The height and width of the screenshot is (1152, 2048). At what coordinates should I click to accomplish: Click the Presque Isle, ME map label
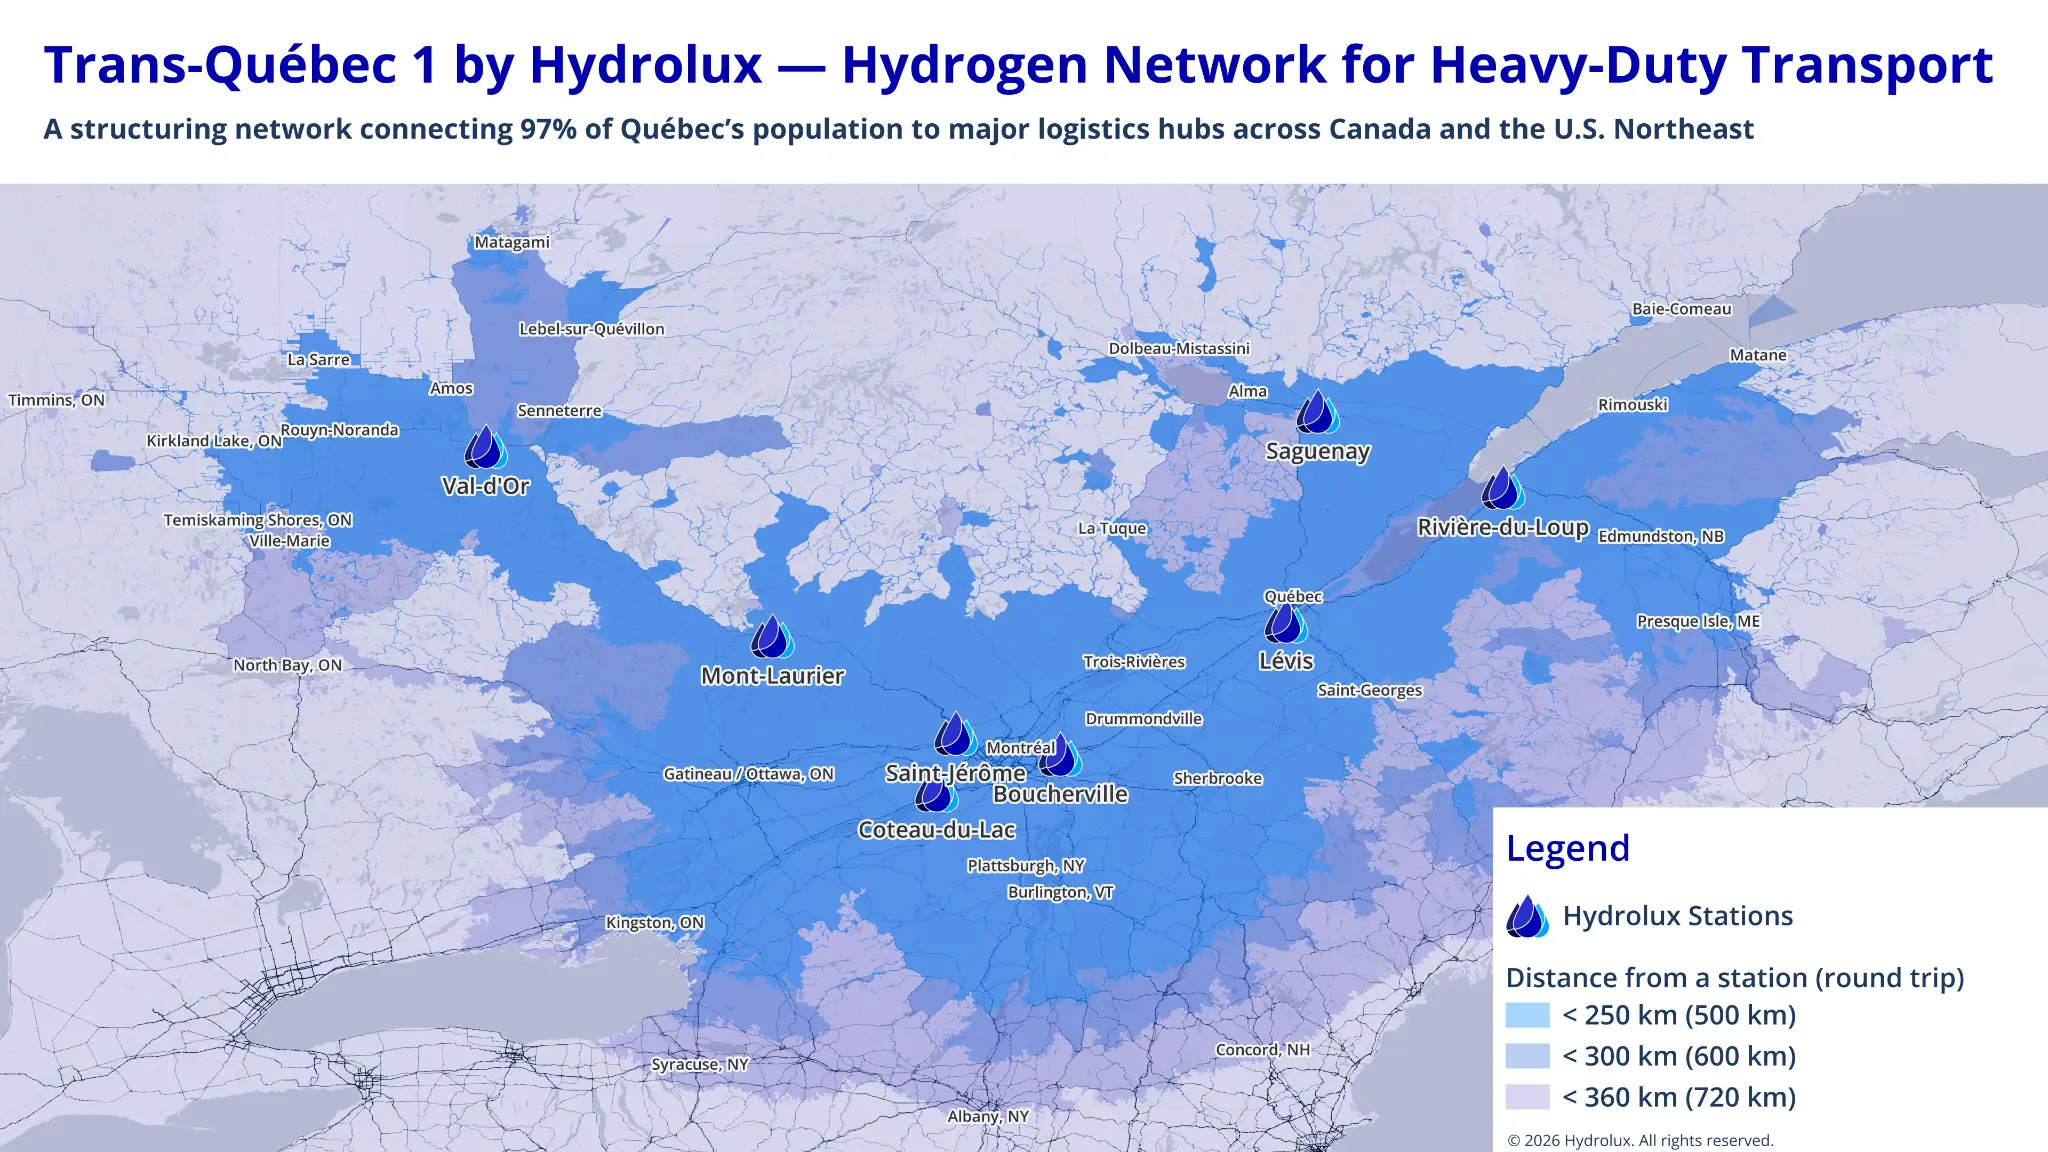click(1698, 621)
